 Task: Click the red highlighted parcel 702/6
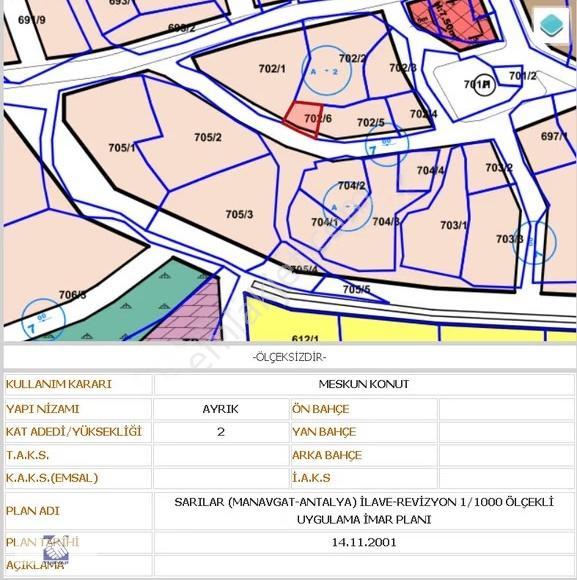(x=302, y=118)
